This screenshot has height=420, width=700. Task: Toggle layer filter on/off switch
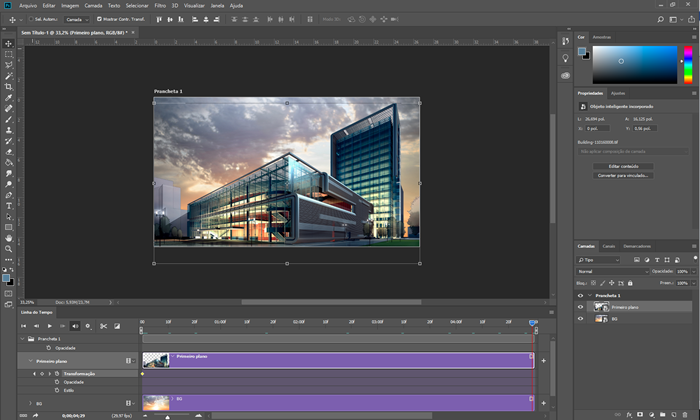(x=695, y=258)
